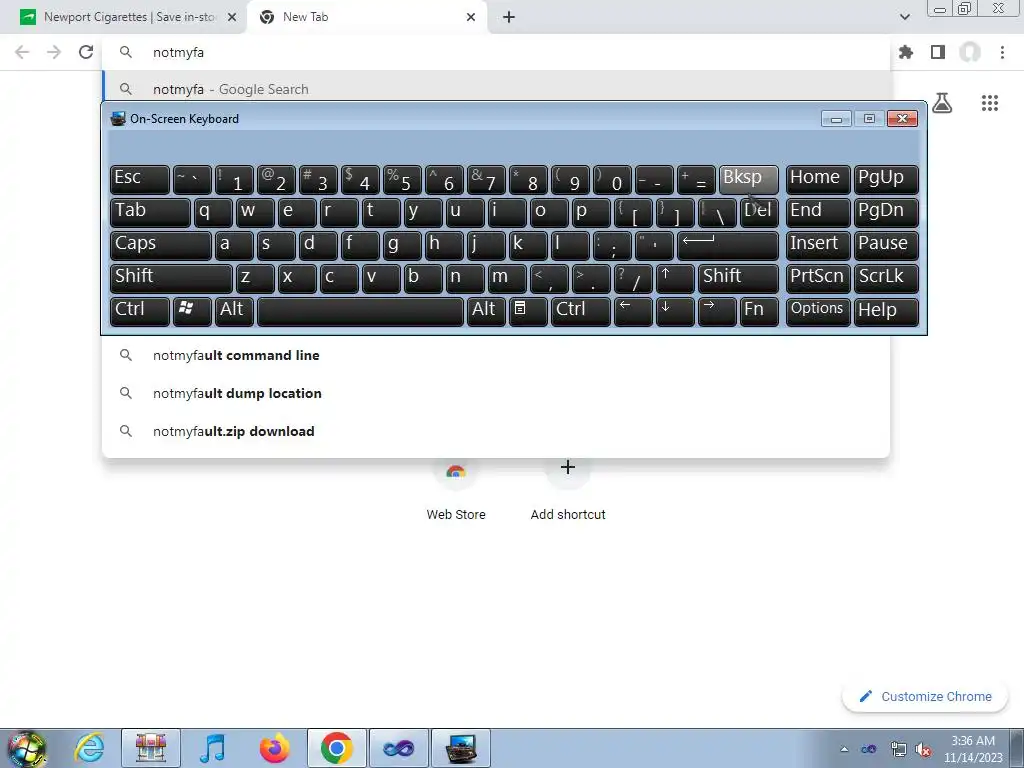The width and height of the screenshot is (1024, 768).
Task: Click the Chrome reload page icon
Action: [x=86, y=52]
